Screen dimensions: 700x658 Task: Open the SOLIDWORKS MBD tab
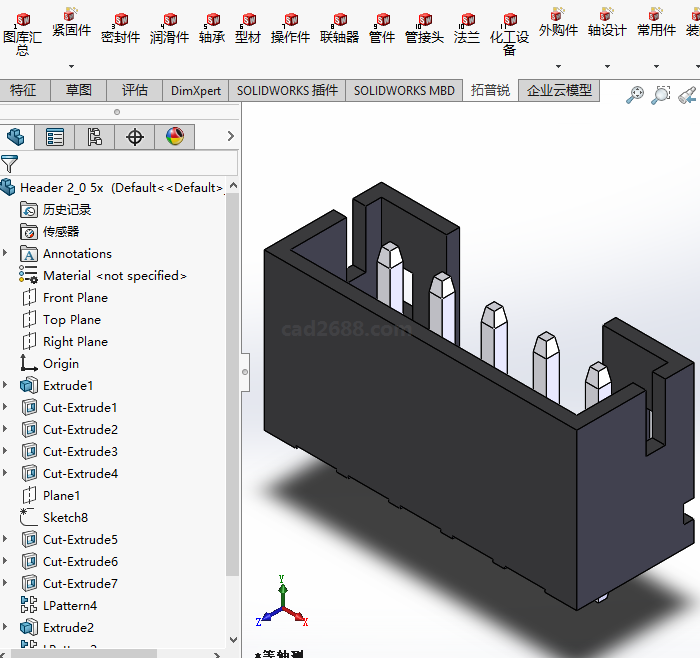(x=404, y=90)
